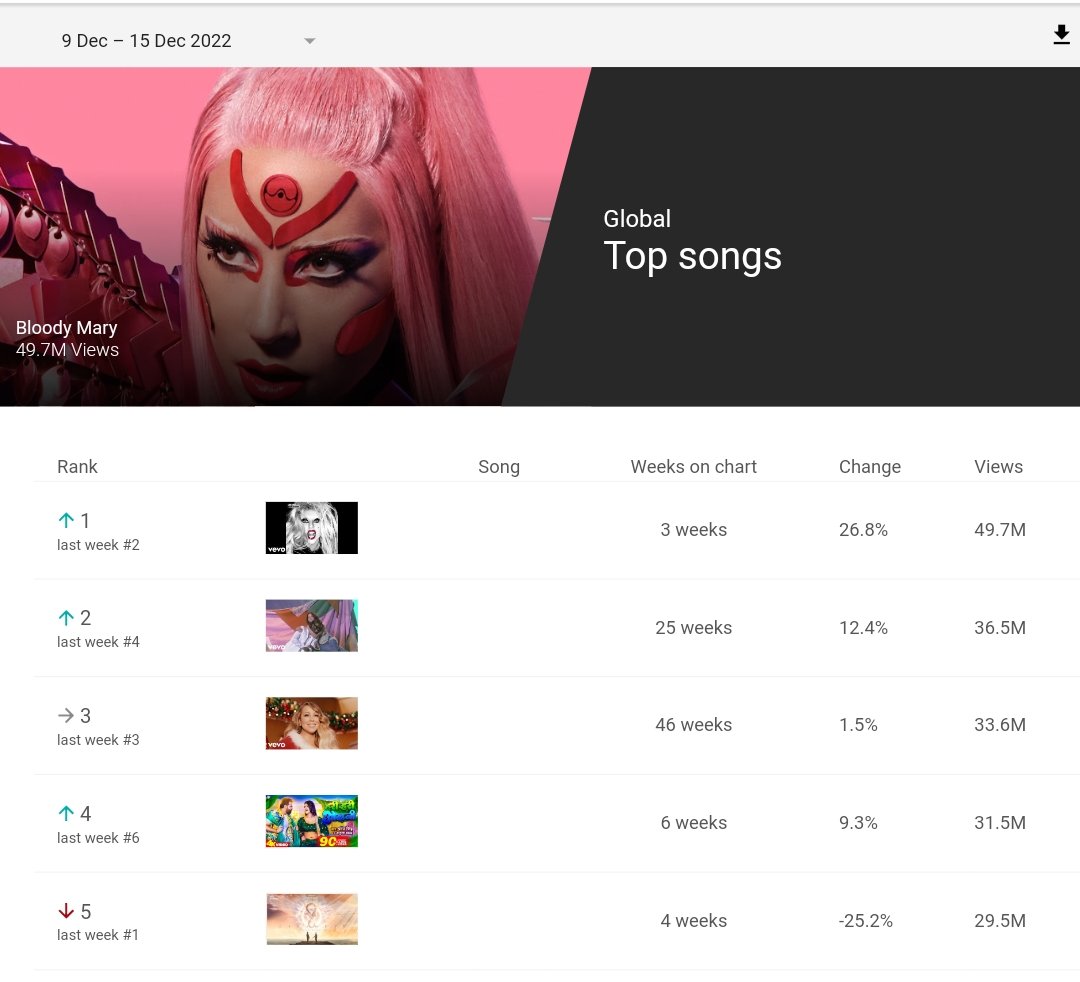Click the 49.7M views value in the table
This screenshot has width=1080, height=982.
(x=999, y=530)
